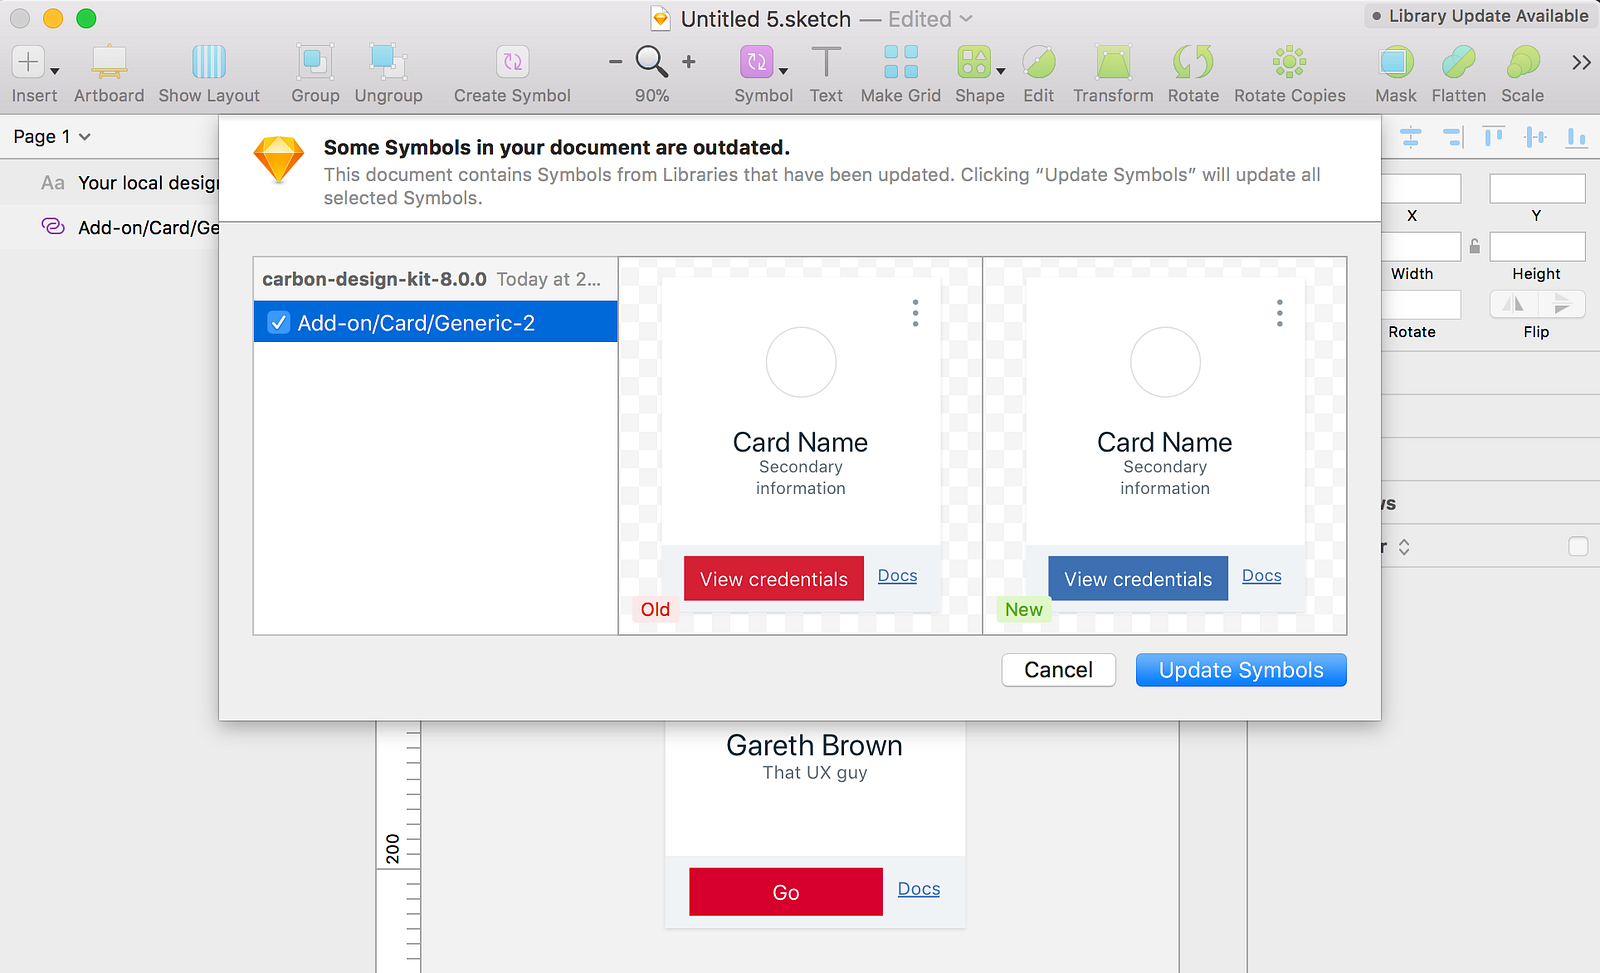Viewport: 1600px width, 973px height.
Task: Open the inspector stepper dropdown arrows
Action: [1404, 547]
